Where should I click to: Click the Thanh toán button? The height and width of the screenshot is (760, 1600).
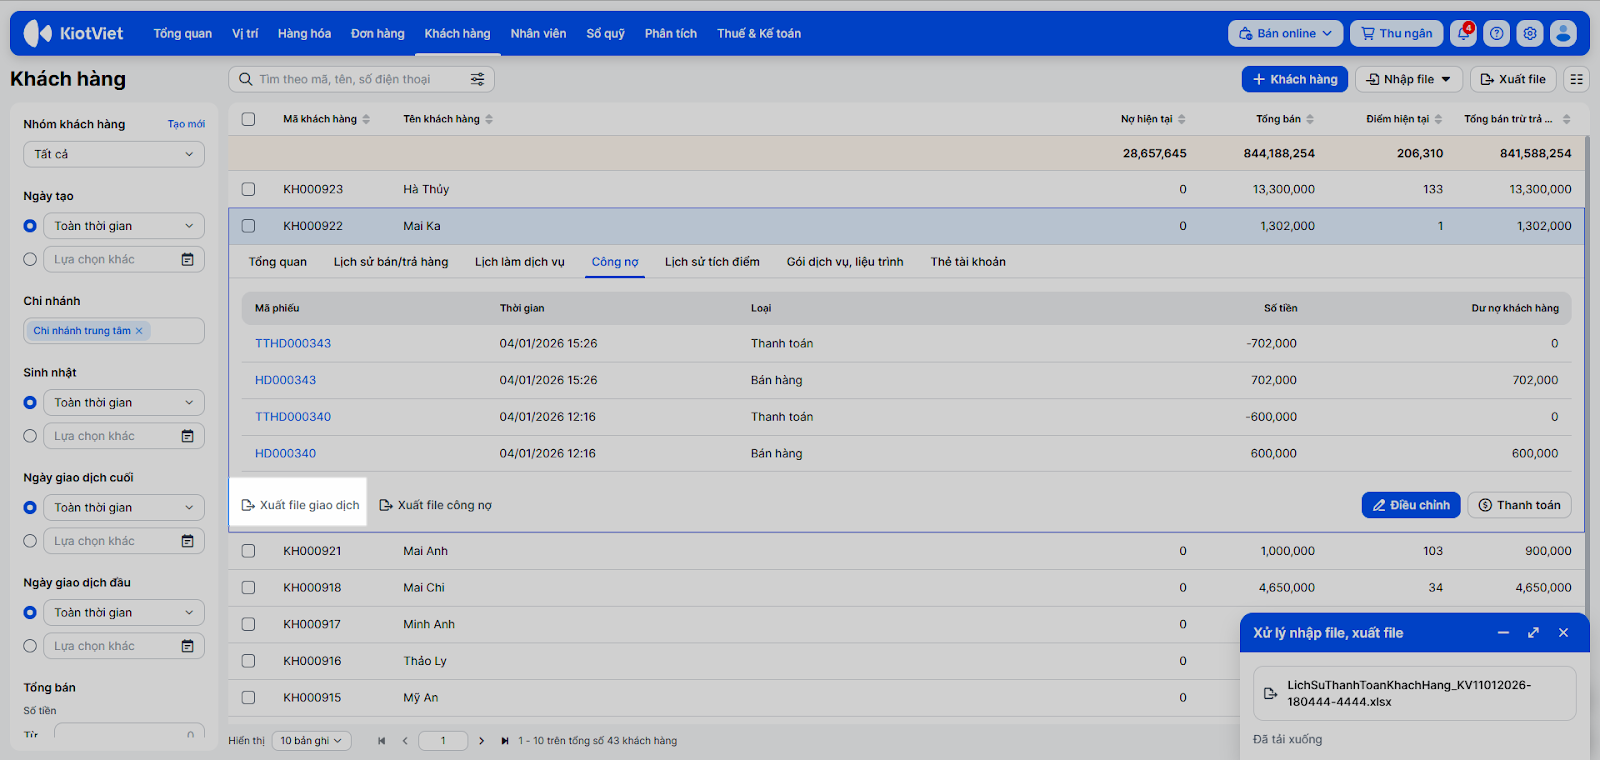coord(1519,505)
